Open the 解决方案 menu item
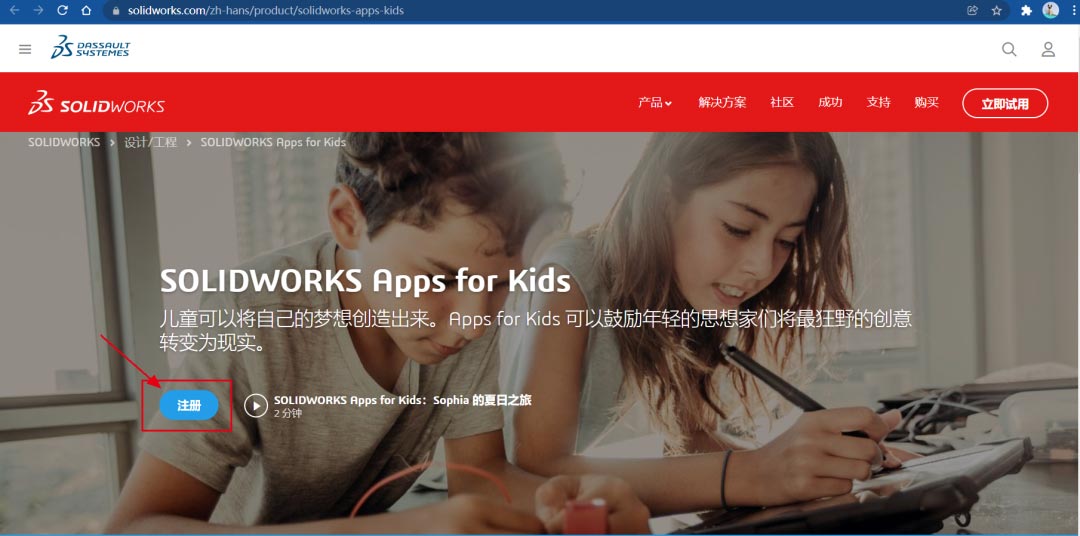1080x536 pixels. (722, 103)
